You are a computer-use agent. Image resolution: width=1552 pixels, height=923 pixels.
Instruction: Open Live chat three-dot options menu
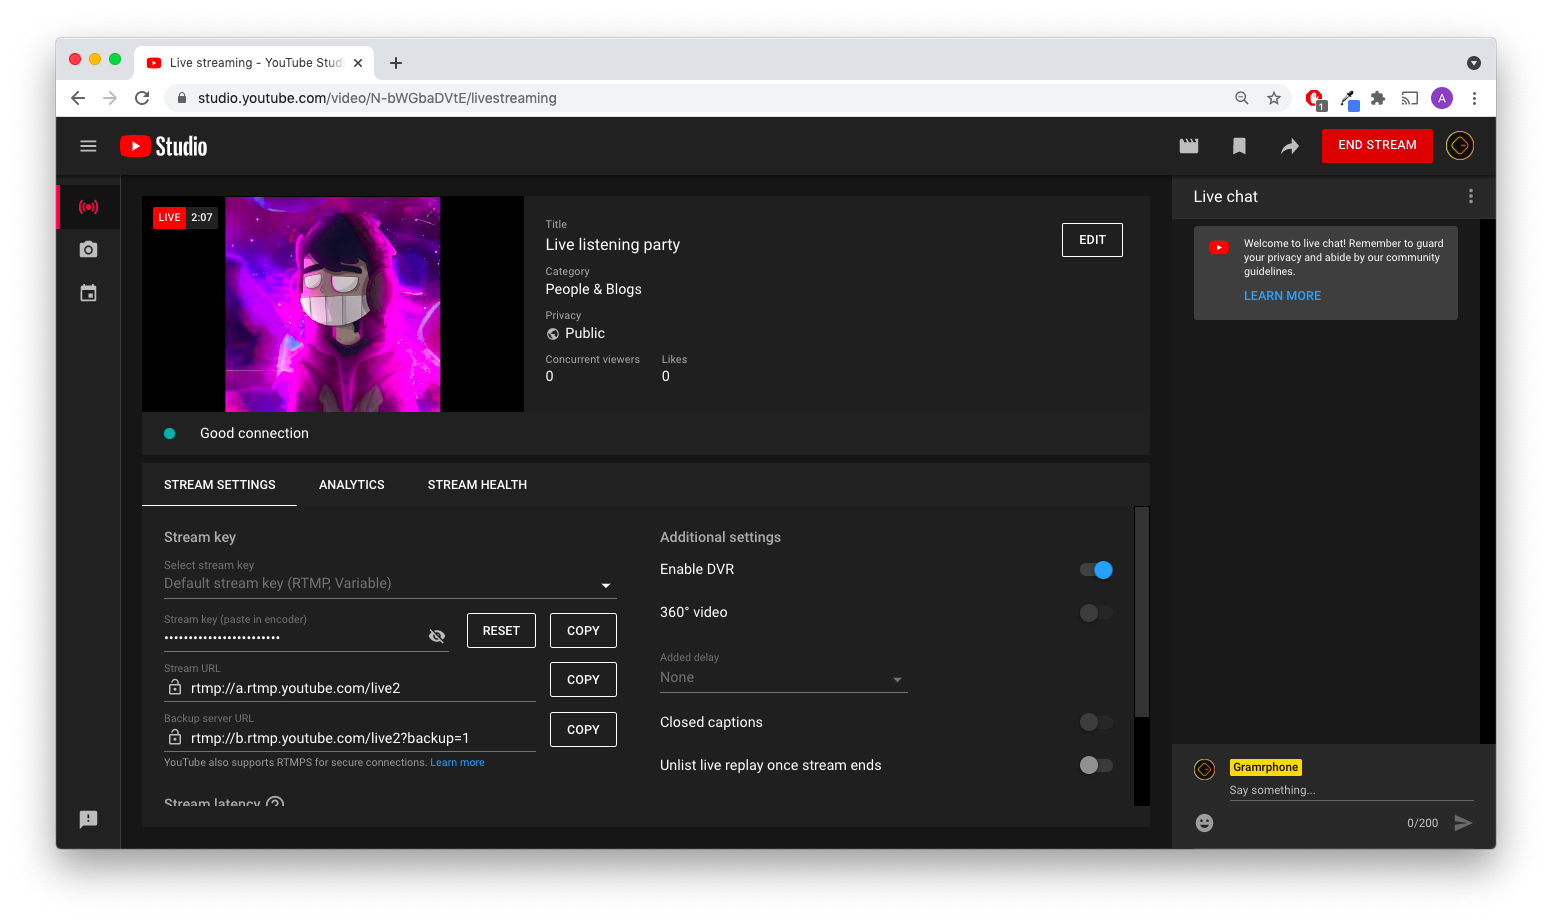(1471, 196)
